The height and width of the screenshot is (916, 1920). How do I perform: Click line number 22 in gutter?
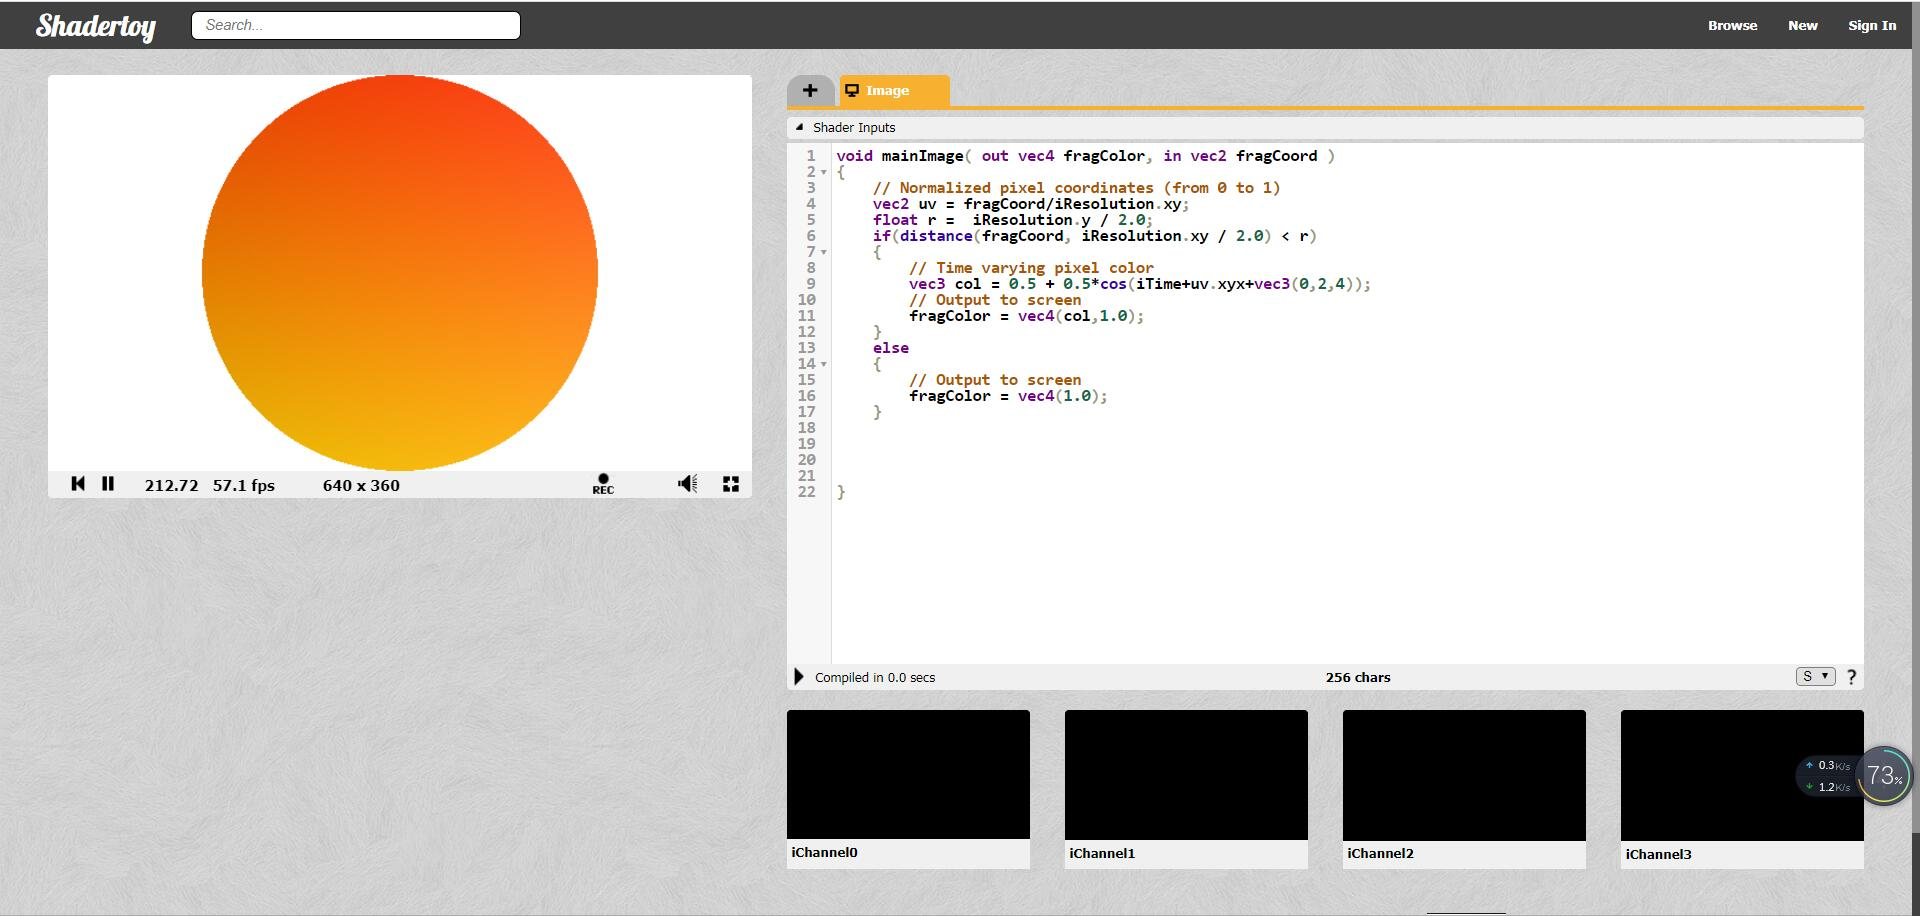[807, 492]
